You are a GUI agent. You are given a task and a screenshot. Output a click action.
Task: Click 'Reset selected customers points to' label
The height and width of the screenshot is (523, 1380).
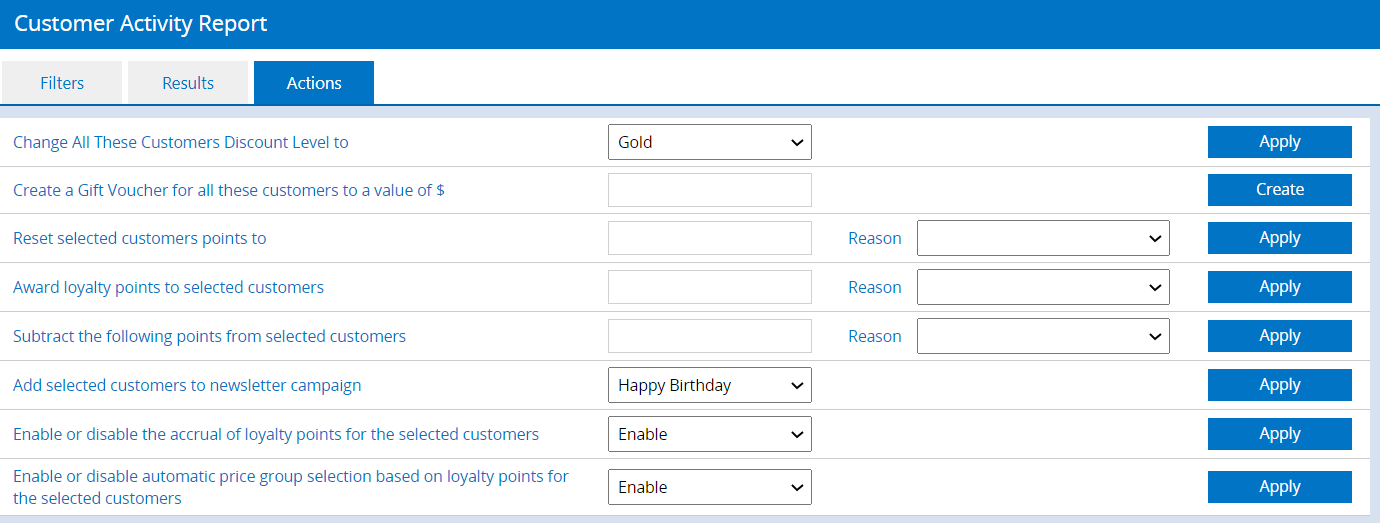[140, 238]
